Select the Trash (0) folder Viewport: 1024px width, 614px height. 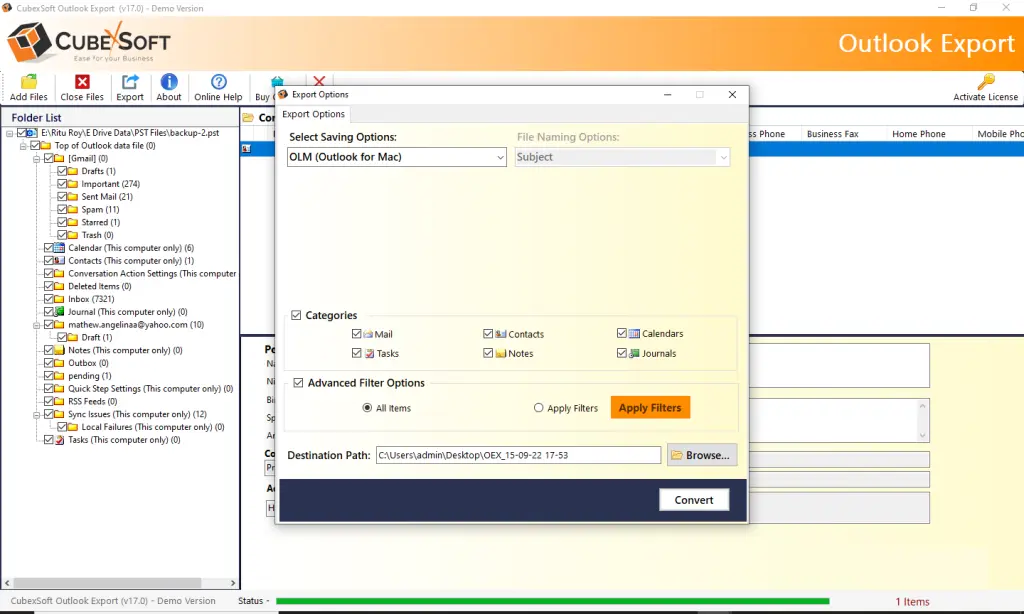[x=97, y=235]
